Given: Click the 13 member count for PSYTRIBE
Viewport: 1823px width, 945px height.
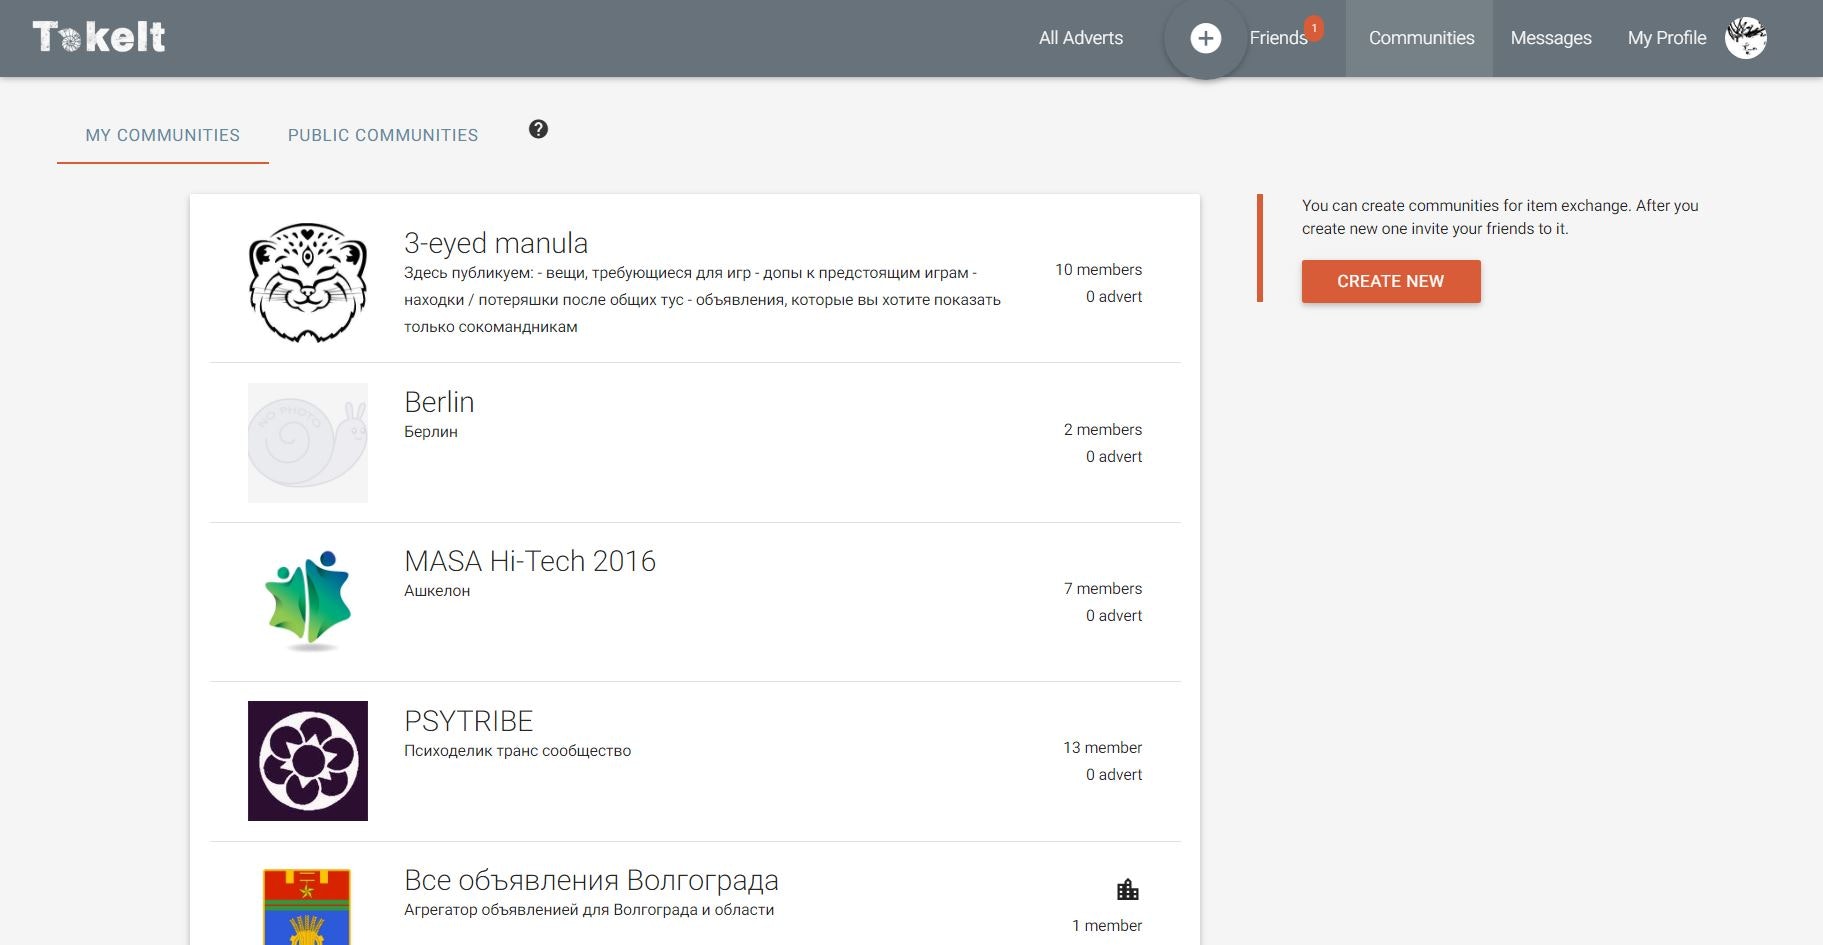Looking at the screenshot, I should (x=1102, y=747).
